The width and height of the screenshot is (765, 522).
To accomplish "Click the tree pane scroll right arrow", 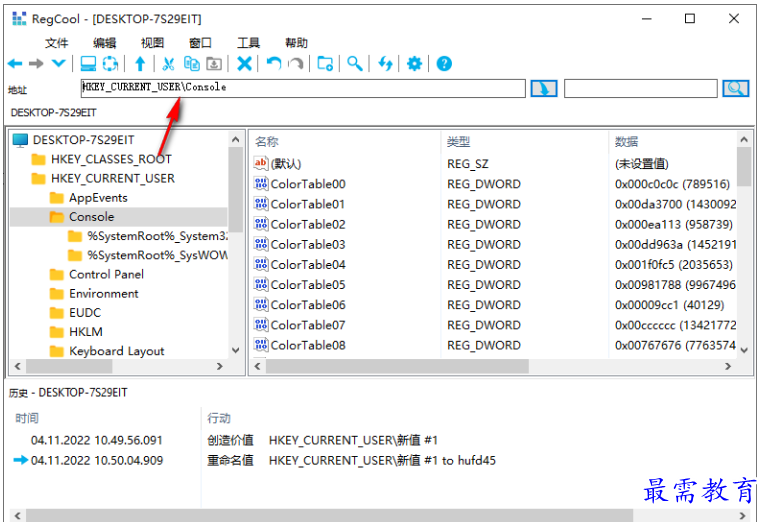I will [220, 366].
